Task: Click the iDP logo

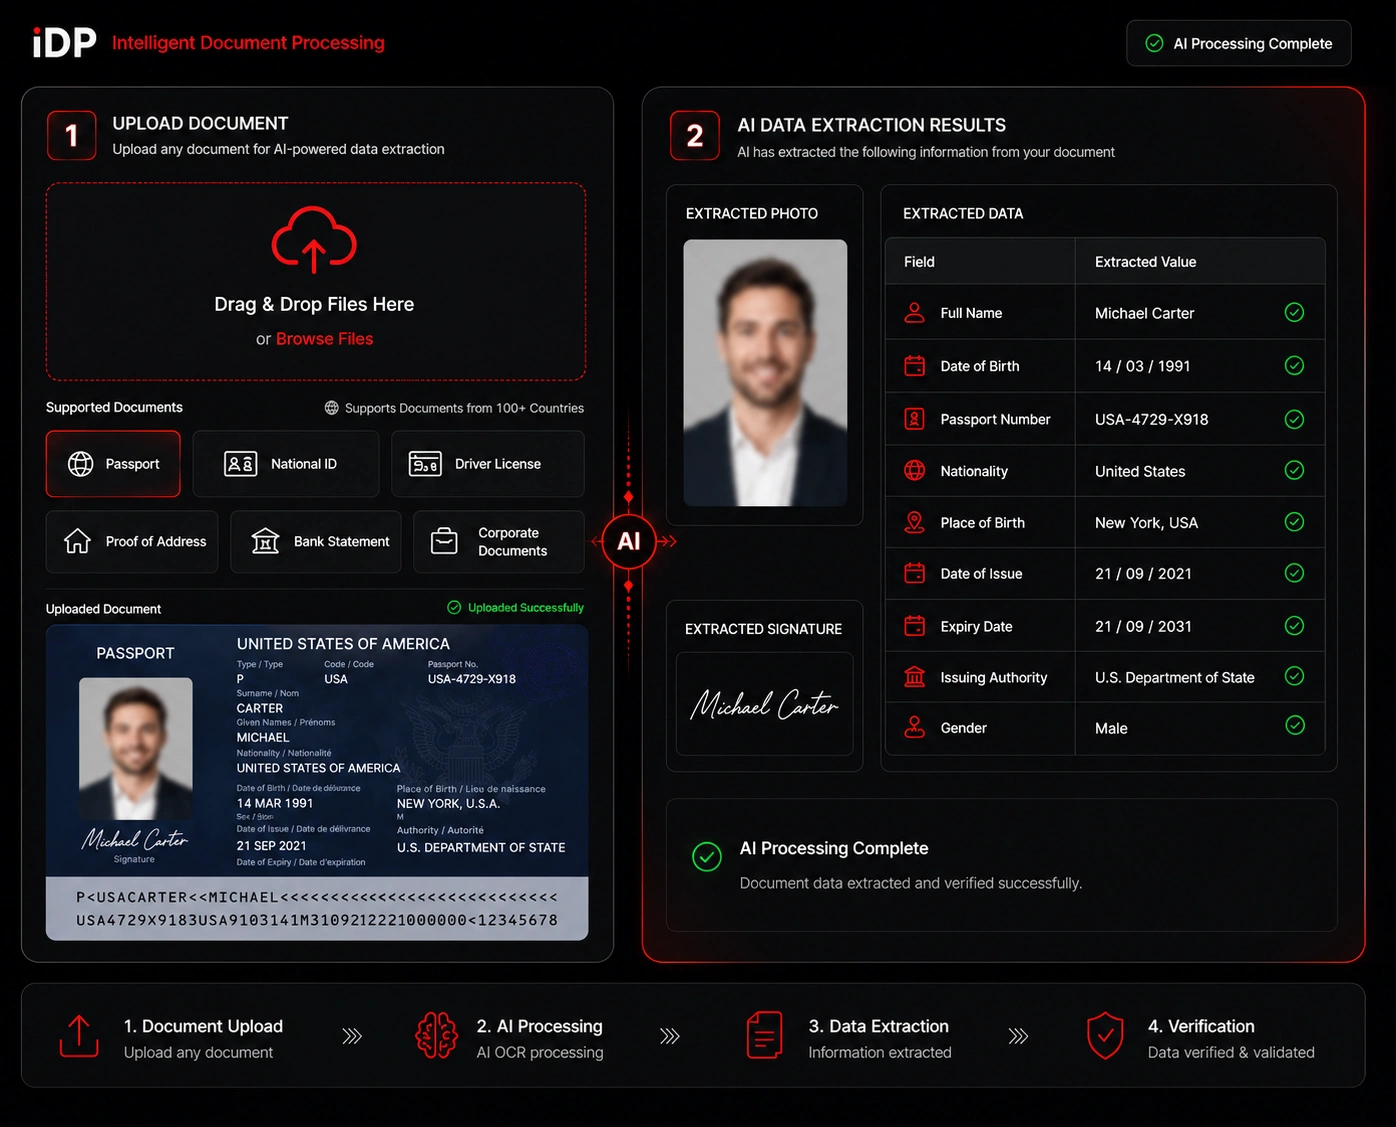Action: (x=65, y=43)
